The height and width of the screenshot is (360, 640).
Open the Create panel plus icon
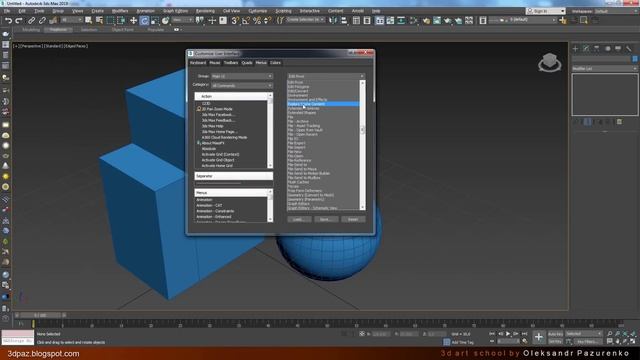click(x=576, y=49)
